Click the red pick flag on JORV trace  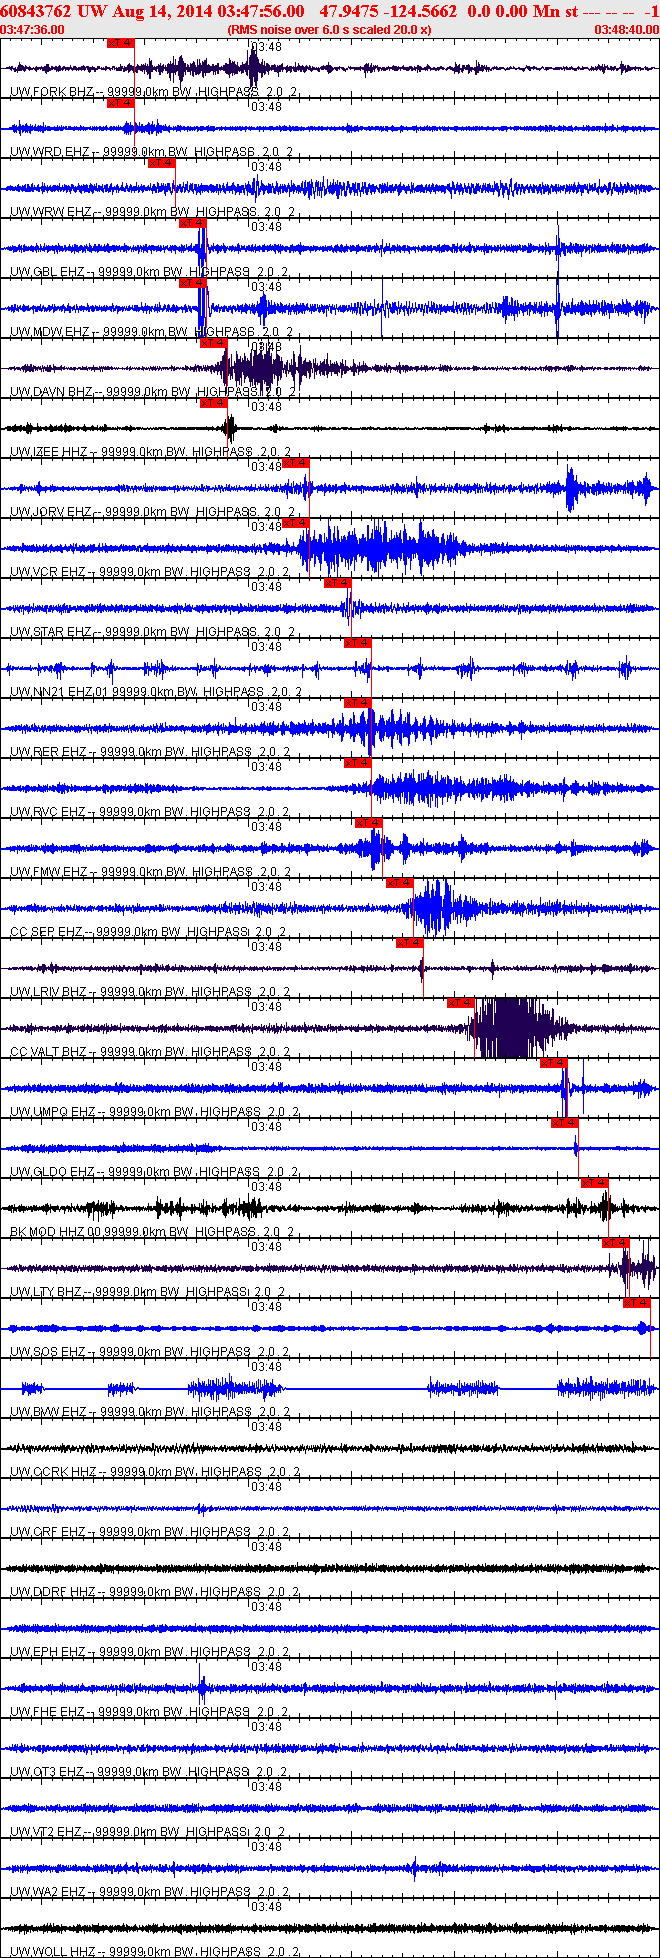(x=296, y=463)
